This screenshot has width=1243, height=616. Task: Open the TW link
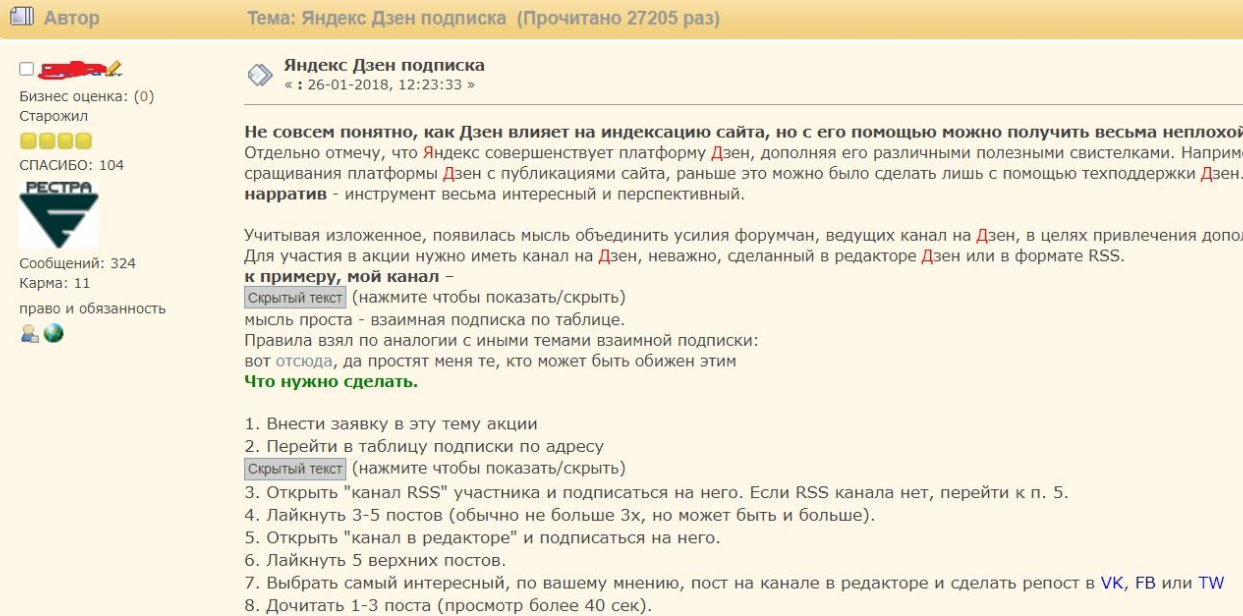pos(1211,583)
